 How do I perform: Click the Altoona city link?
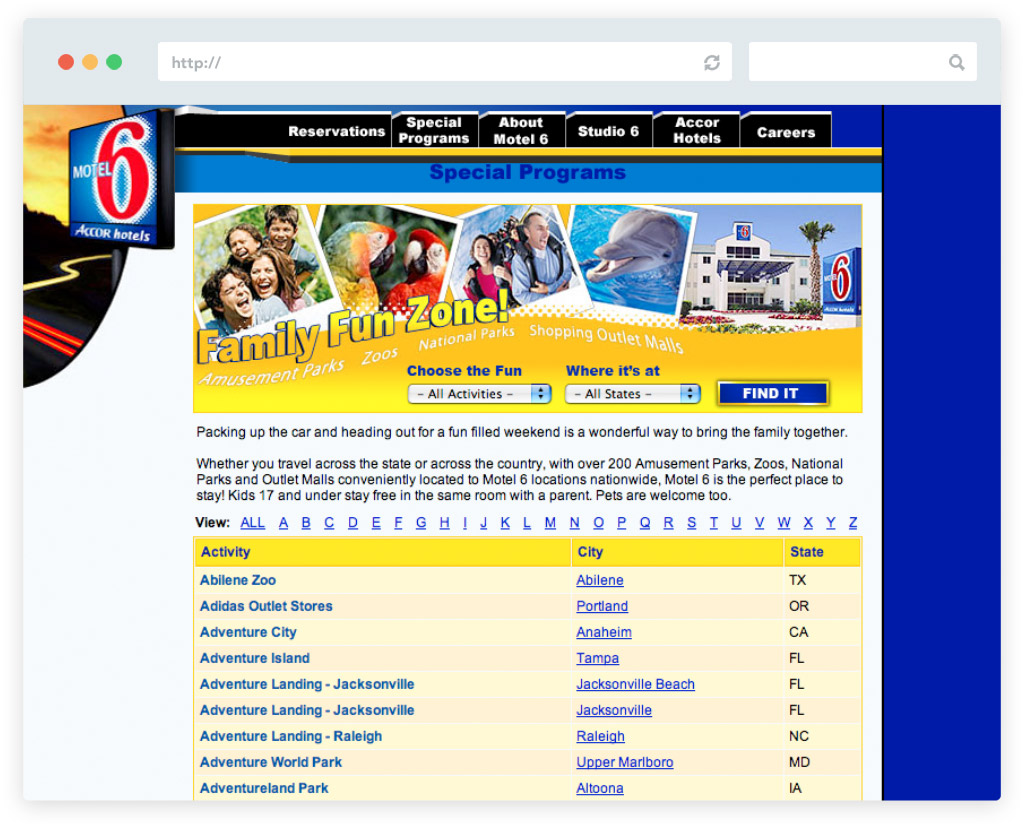[600, 788]
